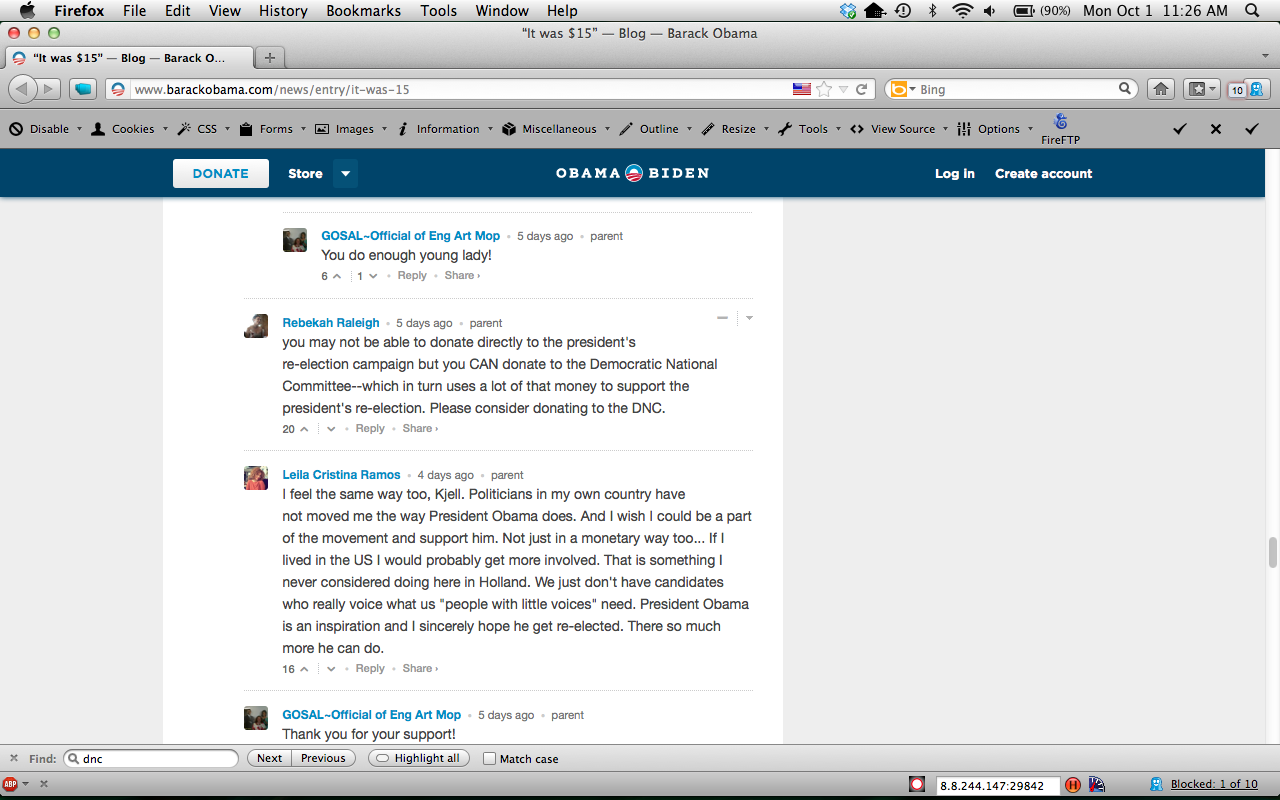The image size is (1280, 800).
Task: Open the CSS dropdown menu
Action: (x=203, y=129)
